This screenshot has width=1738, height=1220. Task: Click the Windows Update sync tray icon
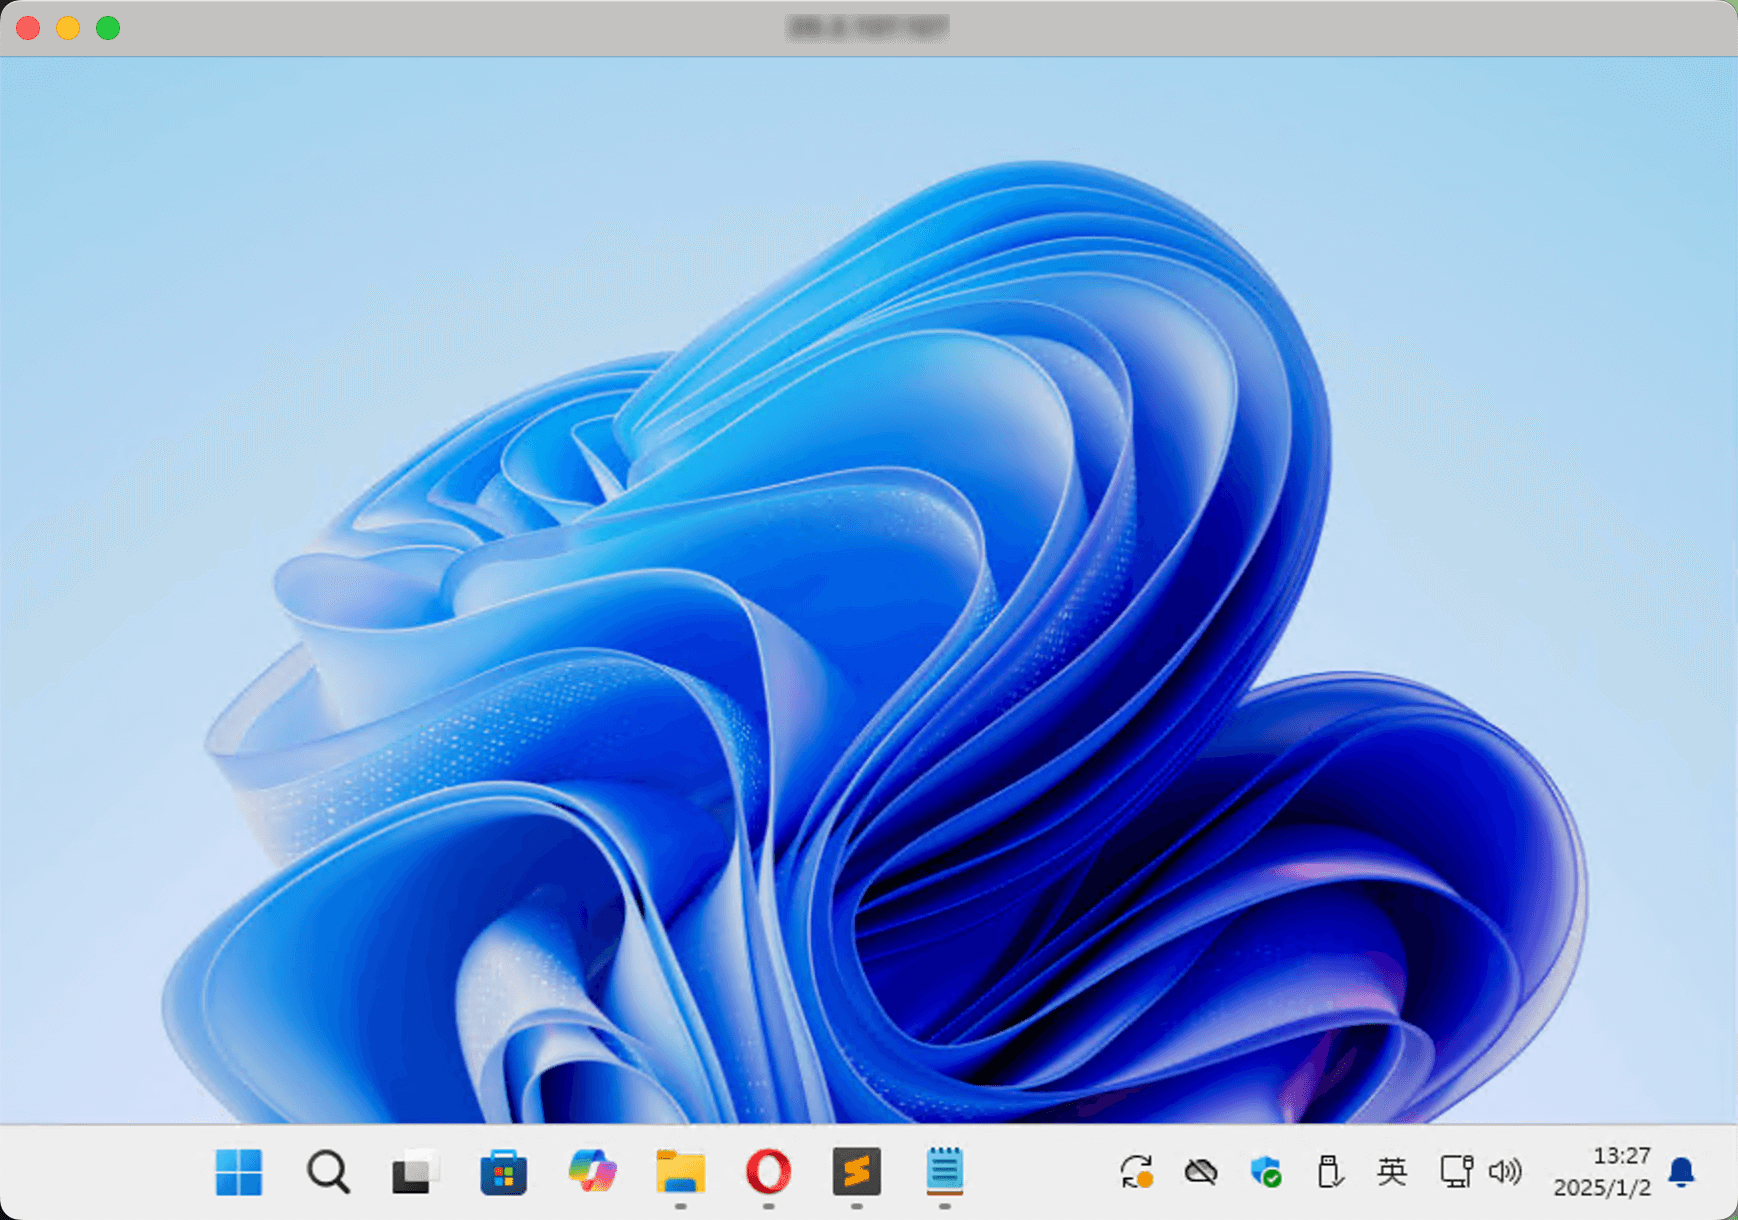pos(1137,1171)
